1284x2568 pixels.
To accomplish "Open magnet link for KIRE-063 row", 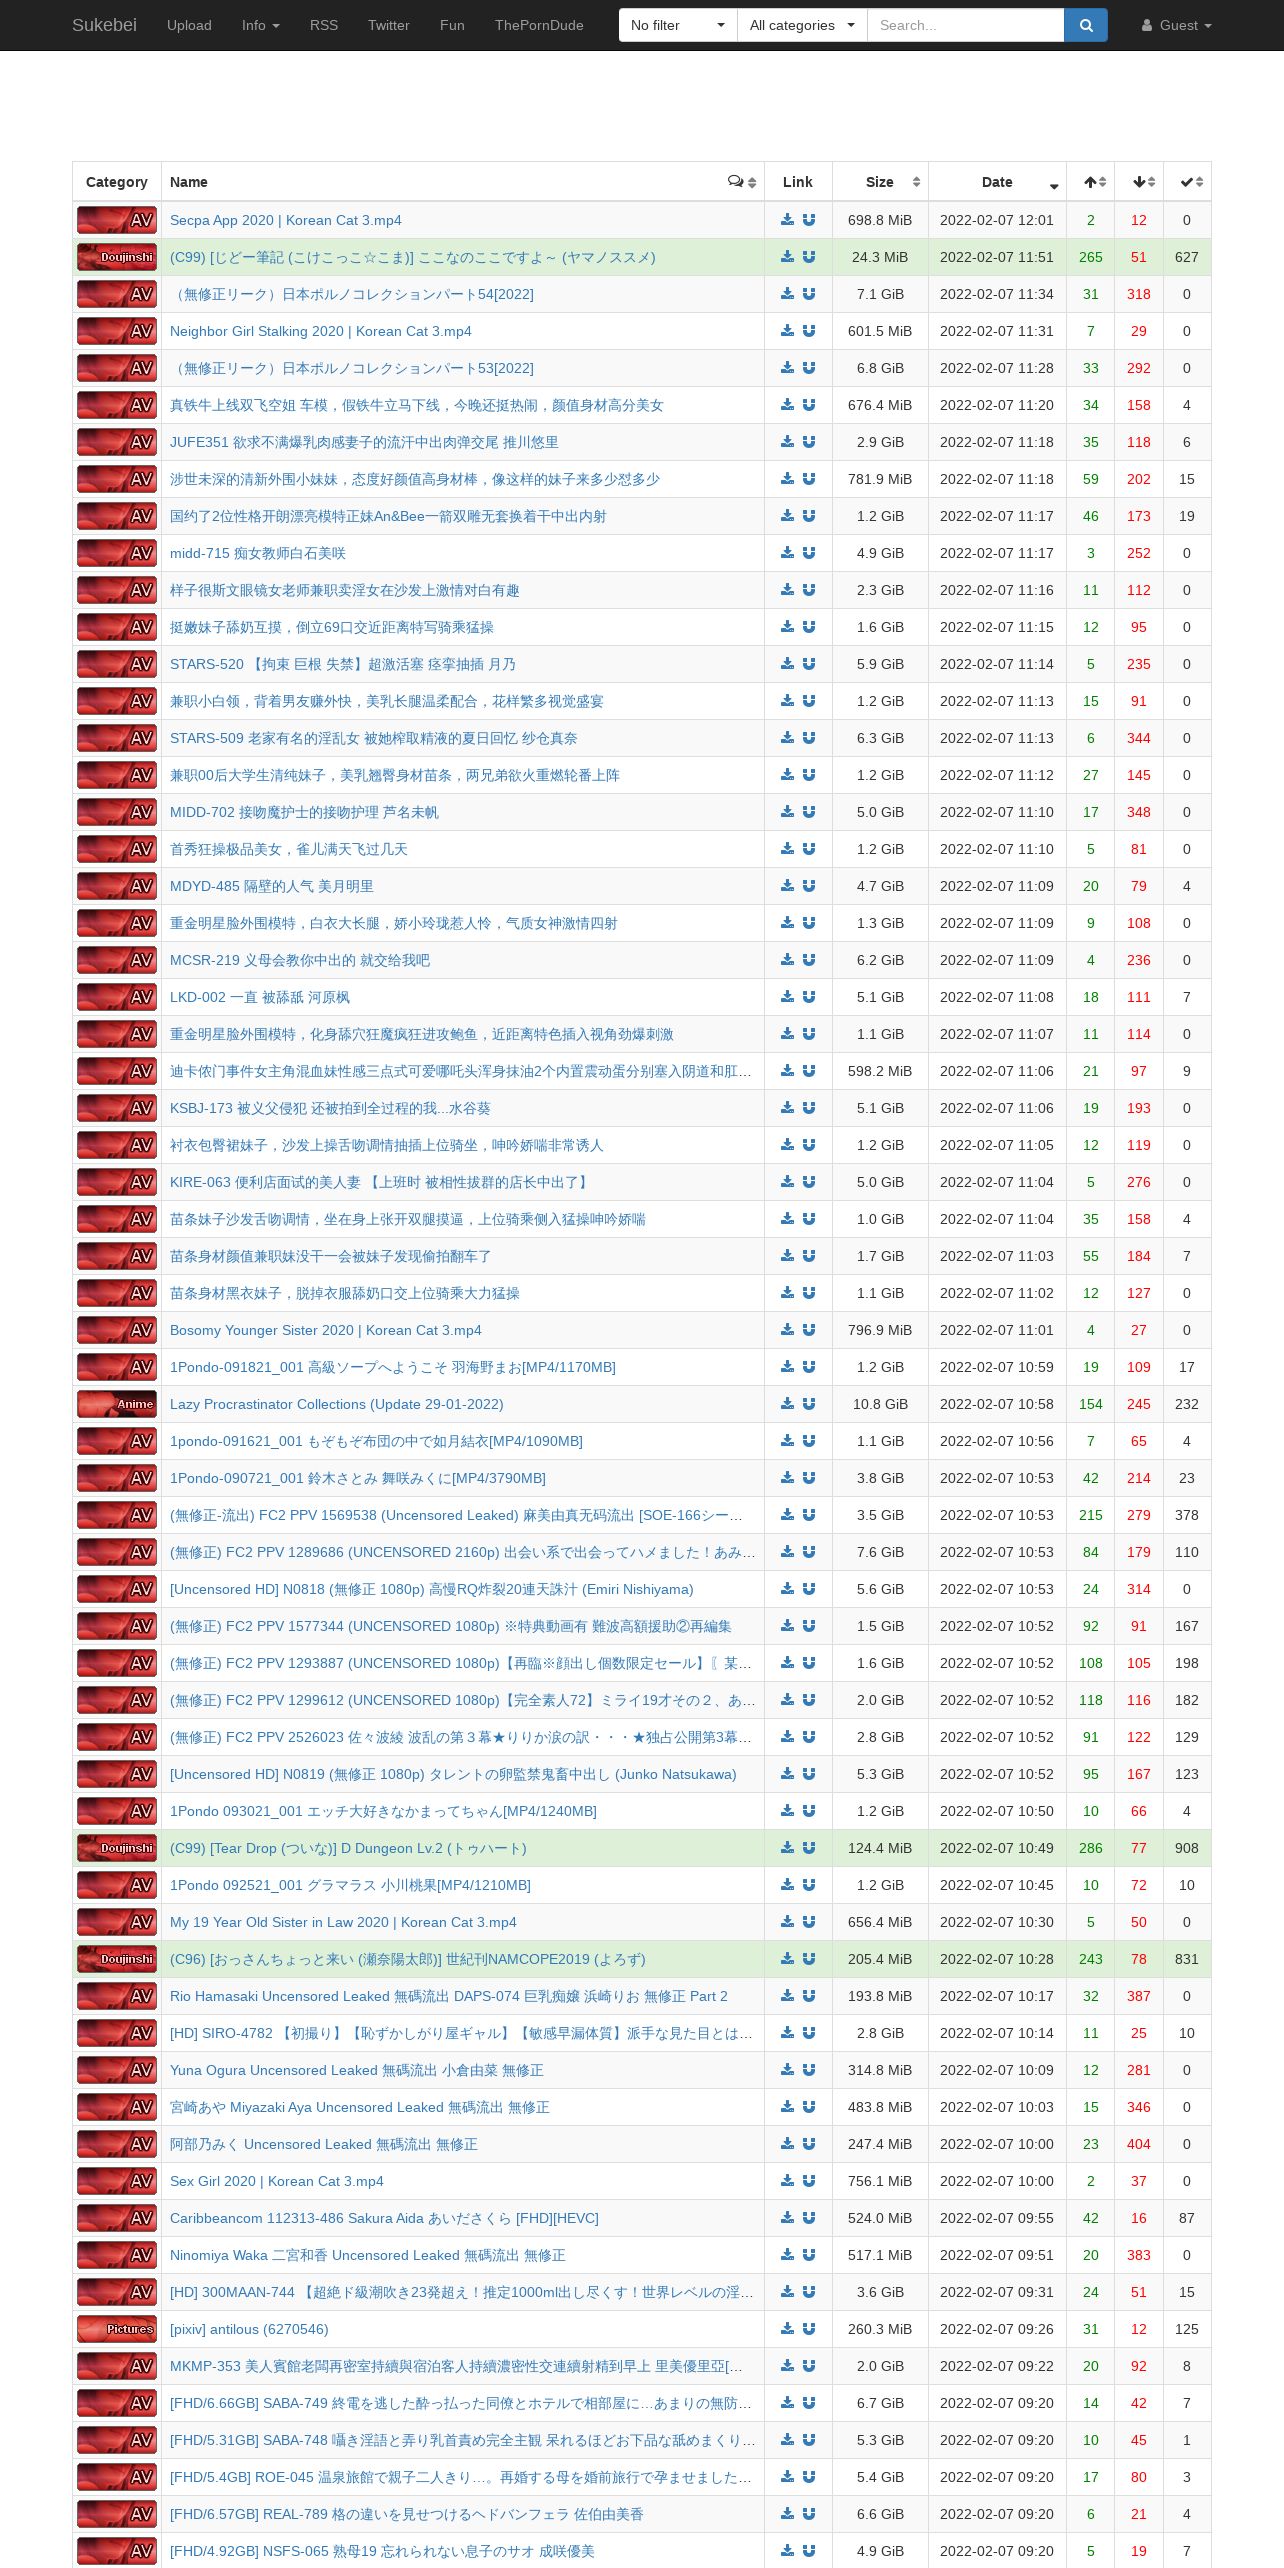I will pyautogui.click(x=809, y=1182).
